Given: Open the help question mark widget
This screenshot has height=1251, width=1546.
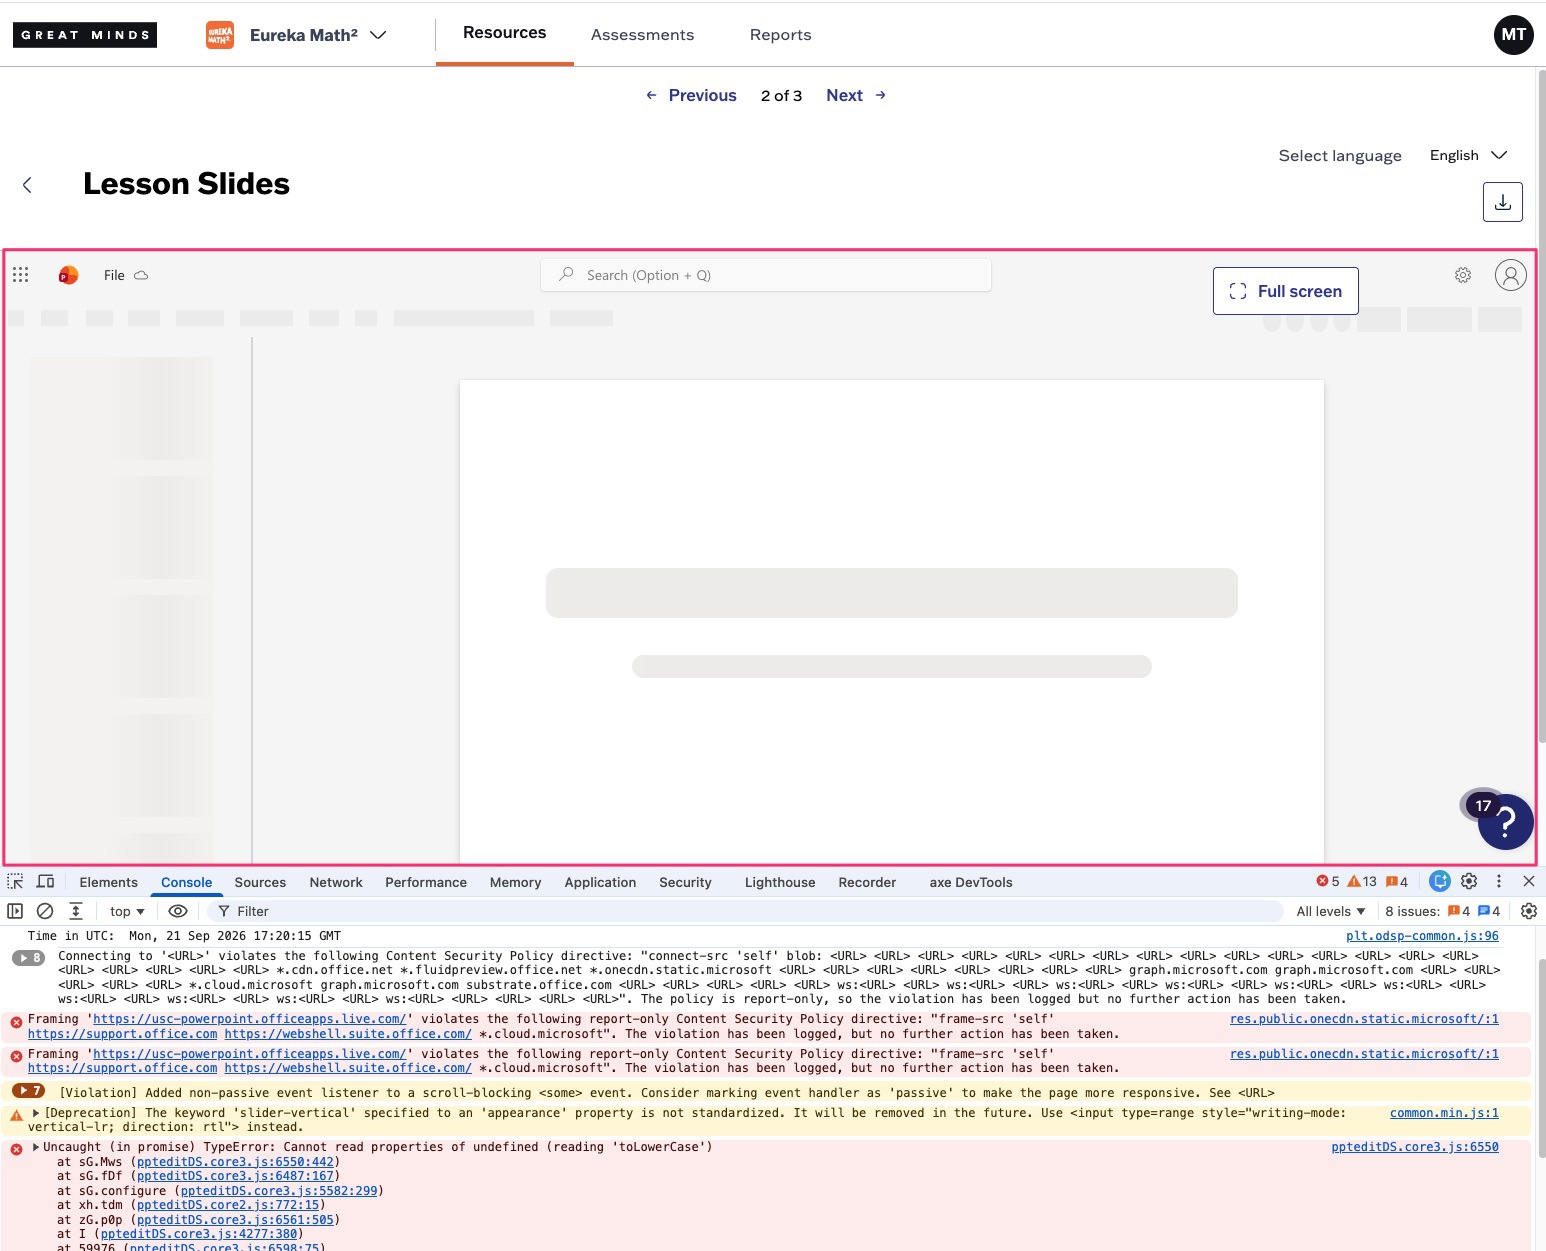Looking at the screenshot, I should coord(1505,821).
